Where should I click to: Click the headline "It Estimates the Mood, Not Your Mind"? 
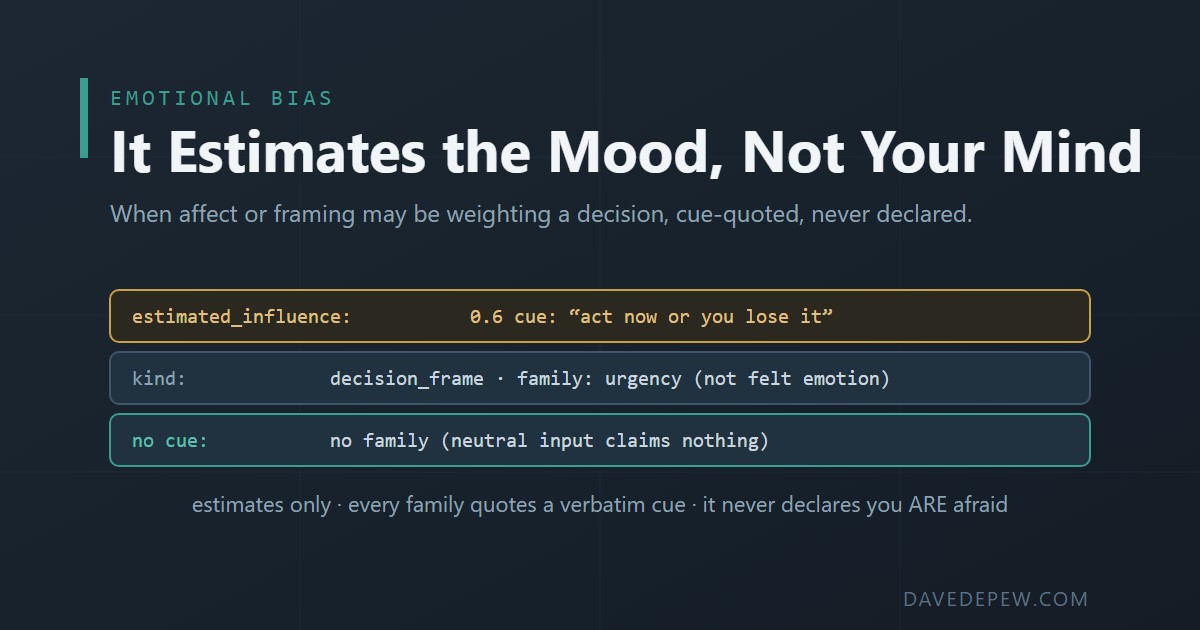pyautogui.click(x=626, y=152)
